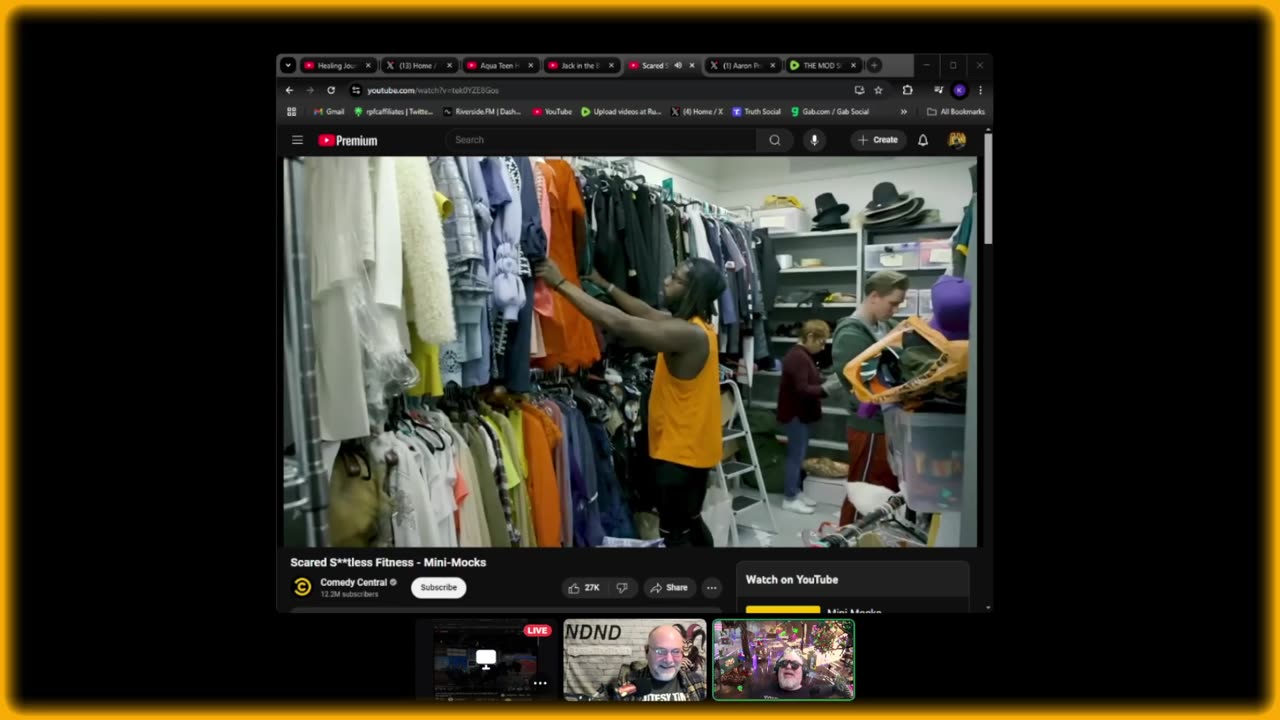Dislike the video
This screenshot has height=720, width=1280.
(x=621, y=588)
